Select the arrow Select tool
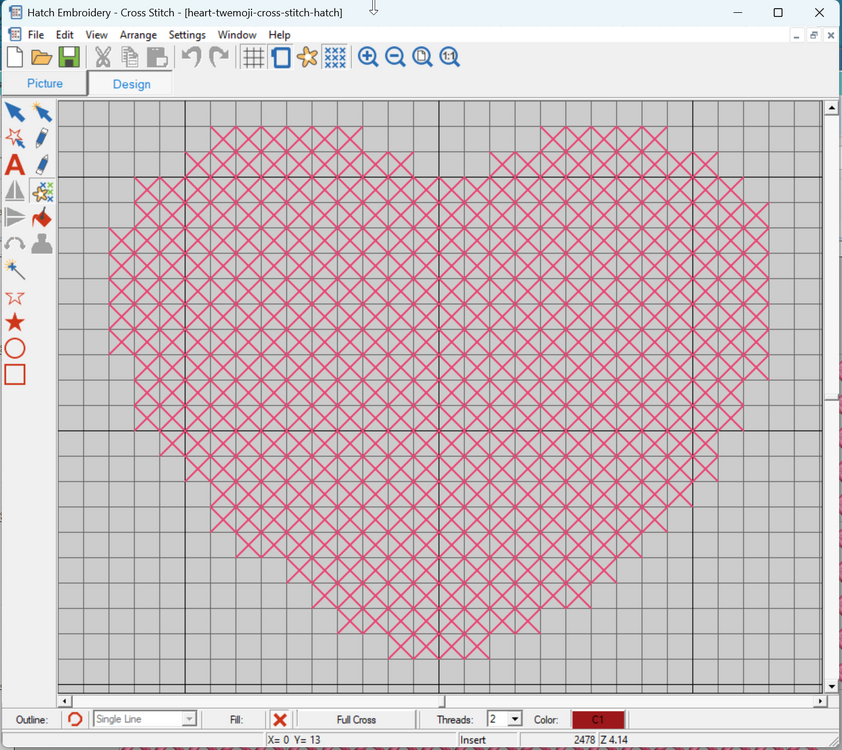This screenshot has height=750, width=842. 14,112
